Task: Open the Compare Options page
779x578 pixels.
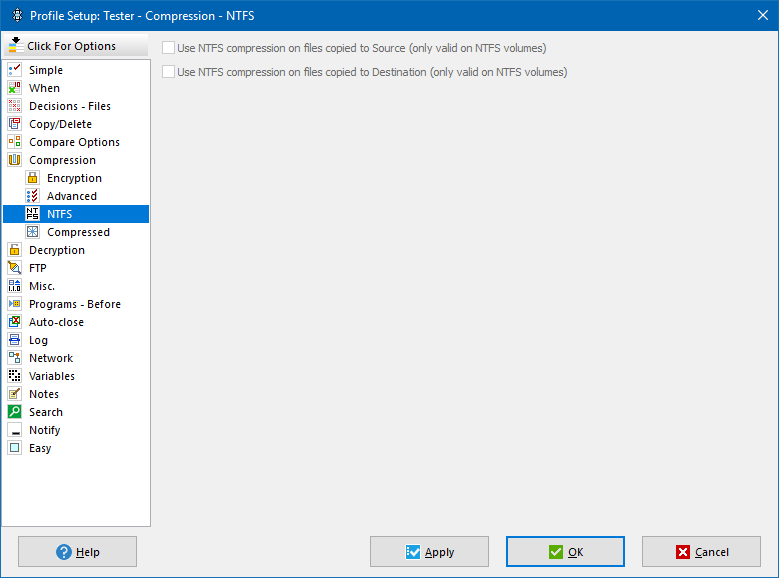Action: tap(74, 142)
